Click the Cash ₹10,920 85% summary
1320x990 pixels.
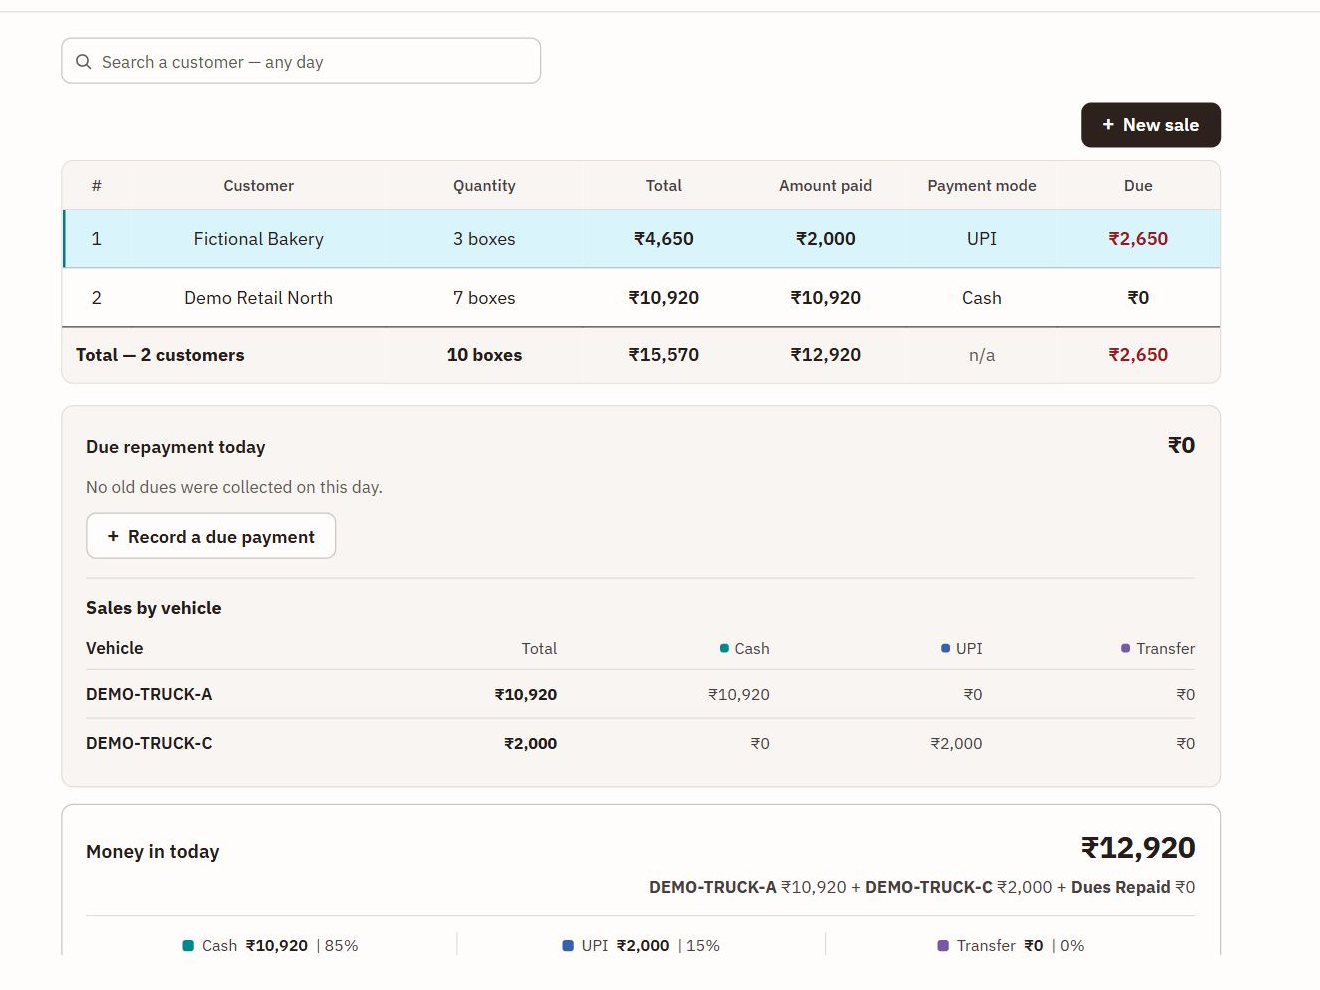coord(270,946)
